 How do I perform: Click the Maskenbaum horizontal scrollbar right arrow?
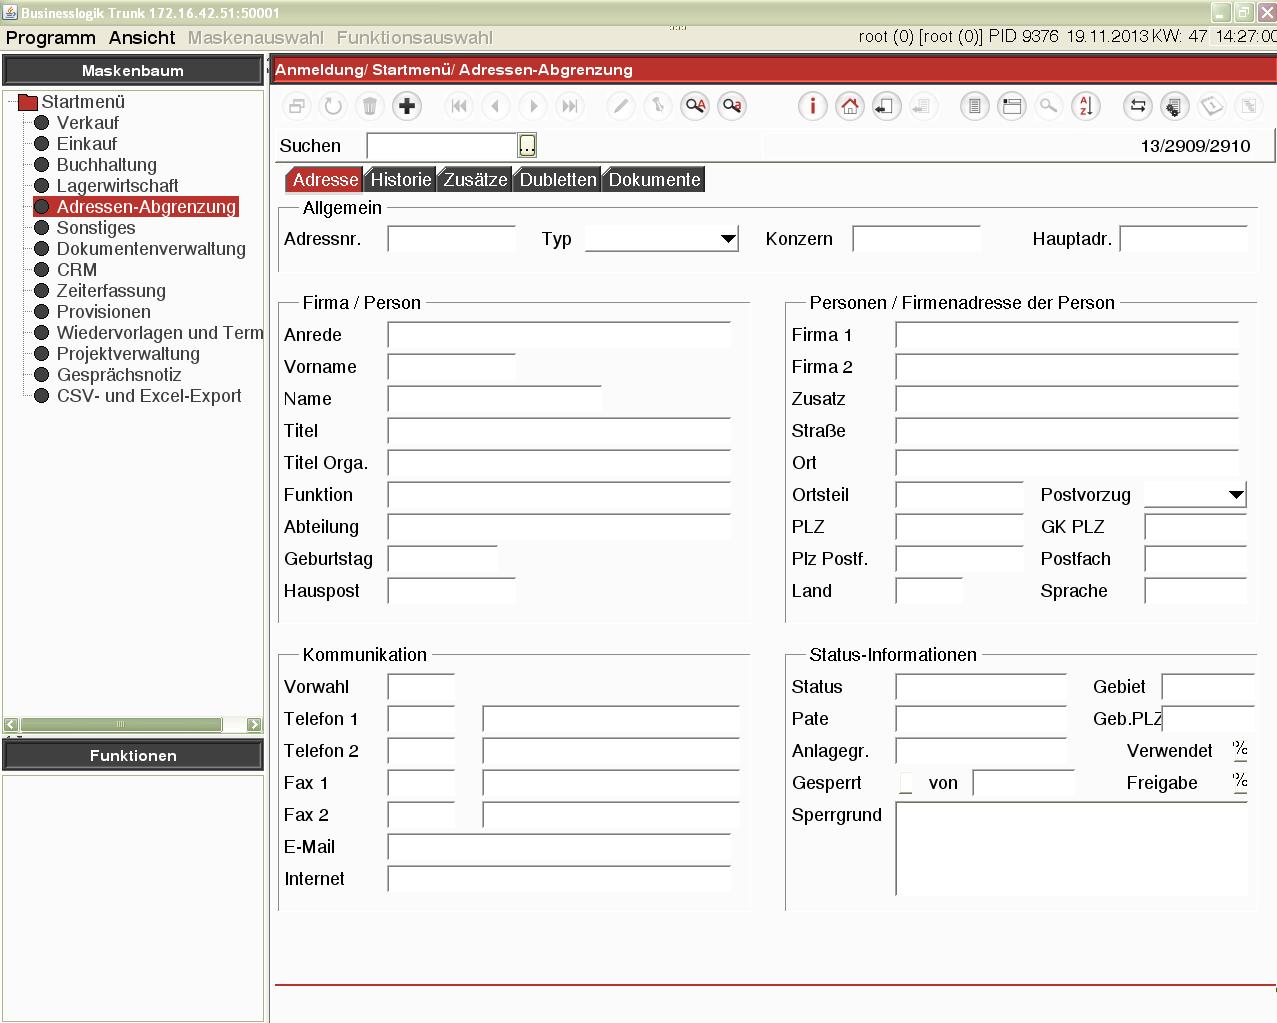[x=254, y=725]
